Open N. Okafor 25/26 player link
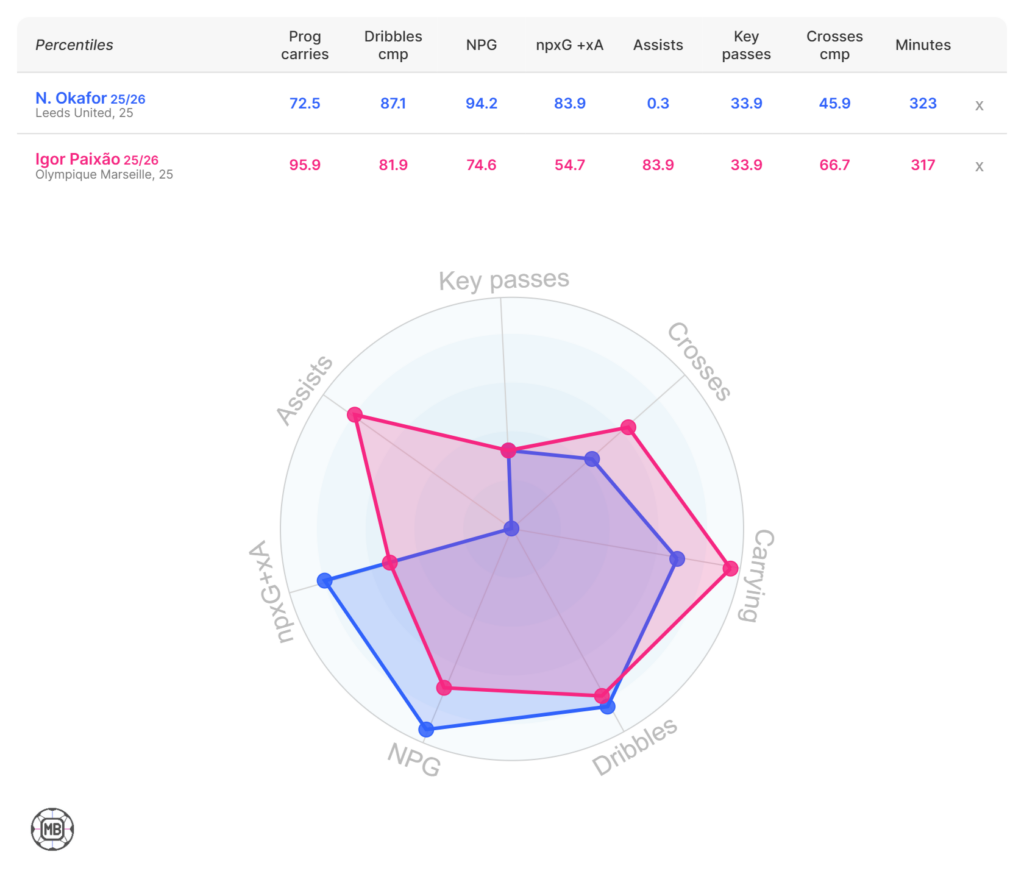 pyautogui.click(x=90, y=99)
